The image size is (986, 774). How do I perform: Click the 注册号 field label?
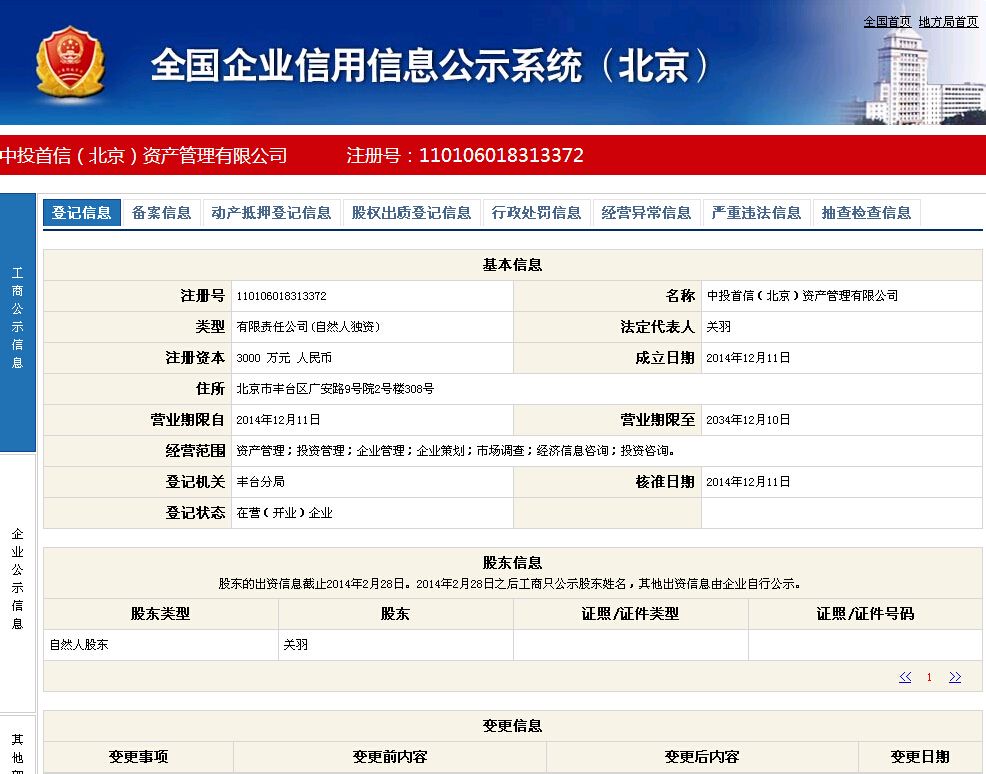point(202,296)
